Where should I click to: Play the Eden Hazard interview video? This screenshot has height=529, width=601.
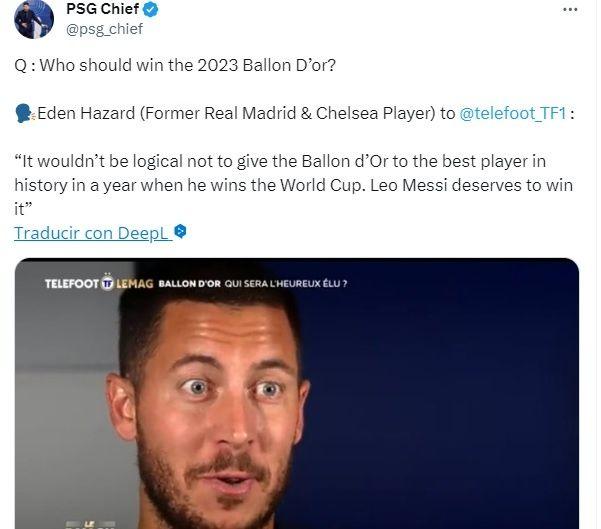(297, 394)
